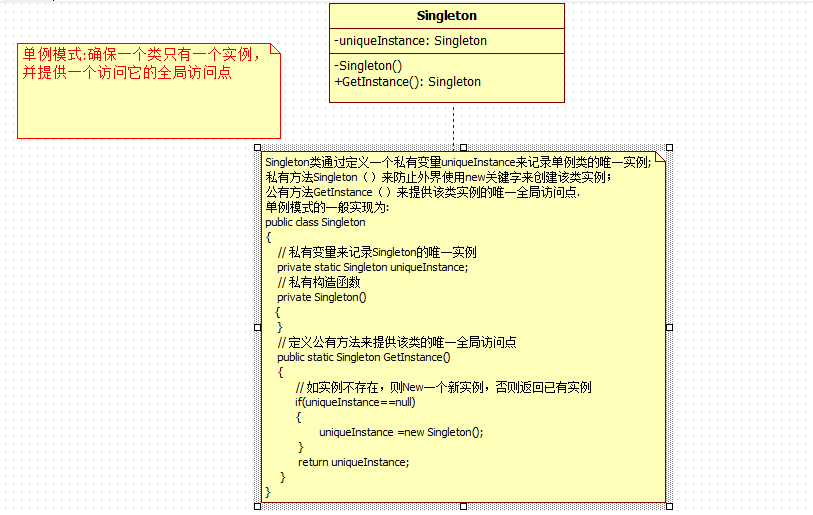
Task: Grab the top-left resize handle of code note
Action: (x=257, y=148)
